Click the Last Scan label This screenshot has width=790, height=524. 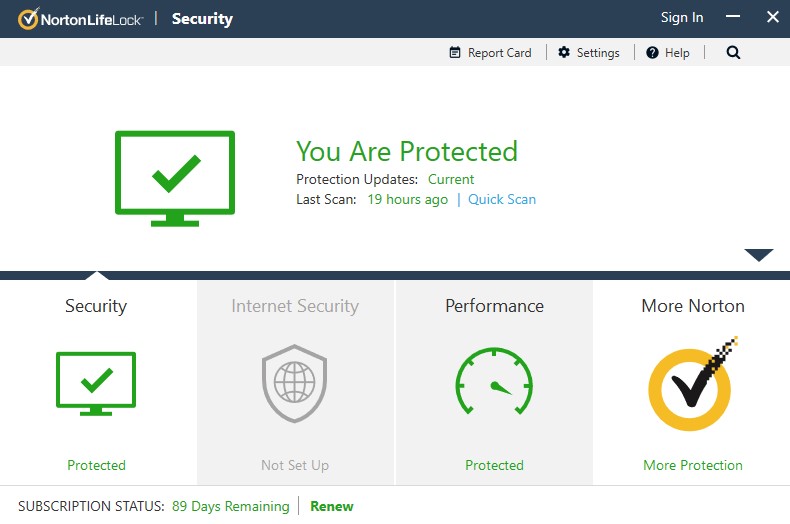(326, 200)
